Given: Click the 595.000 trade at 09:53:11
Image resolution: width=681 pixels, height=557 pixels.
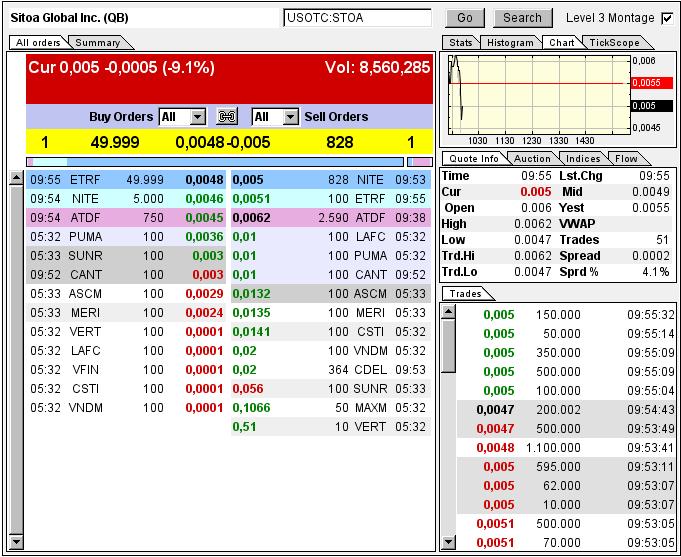Looking at the screenshot, I should (566, 466).
